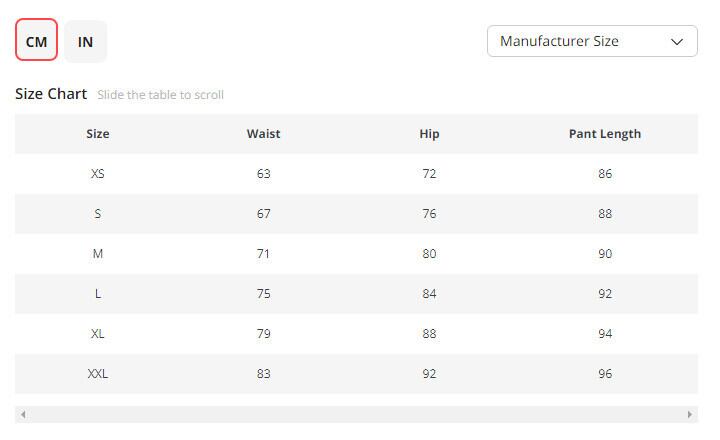Click the left scroll arrow under the table
720x440 pixels.
click(23, 414)
